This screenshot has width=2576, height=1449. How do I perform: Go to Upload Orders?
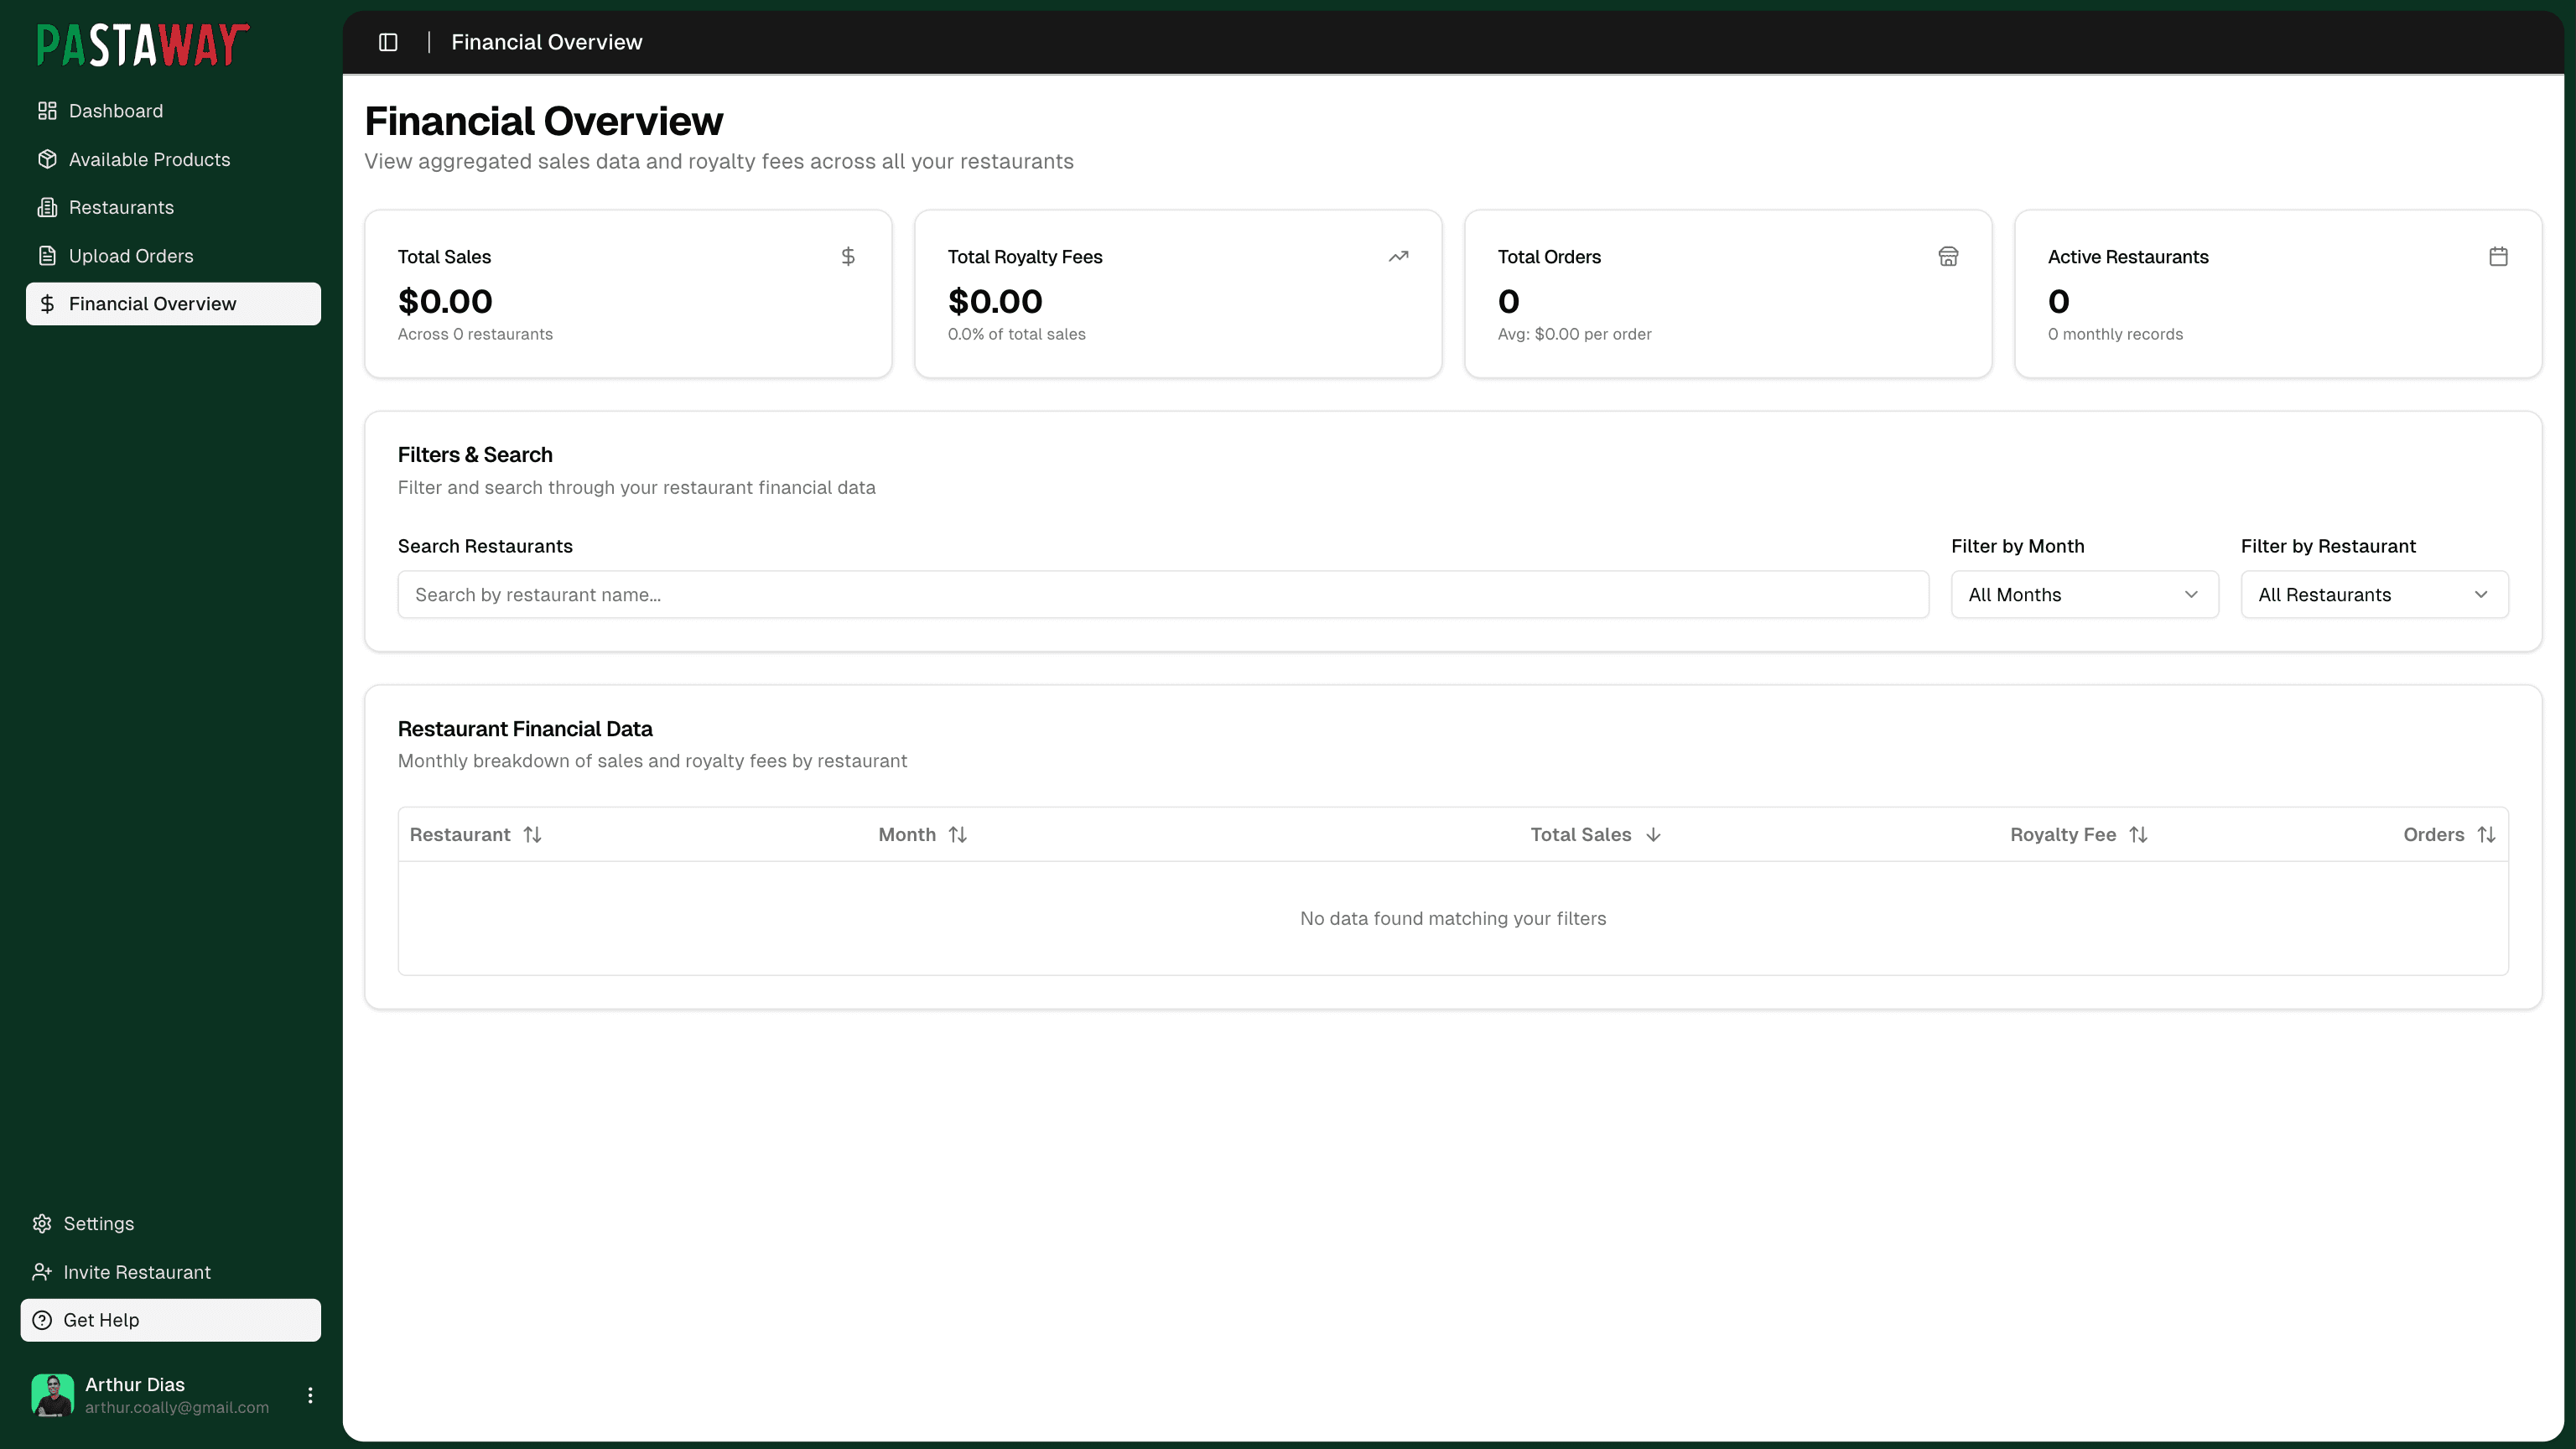pyautogui.click(x=132, y=255)
